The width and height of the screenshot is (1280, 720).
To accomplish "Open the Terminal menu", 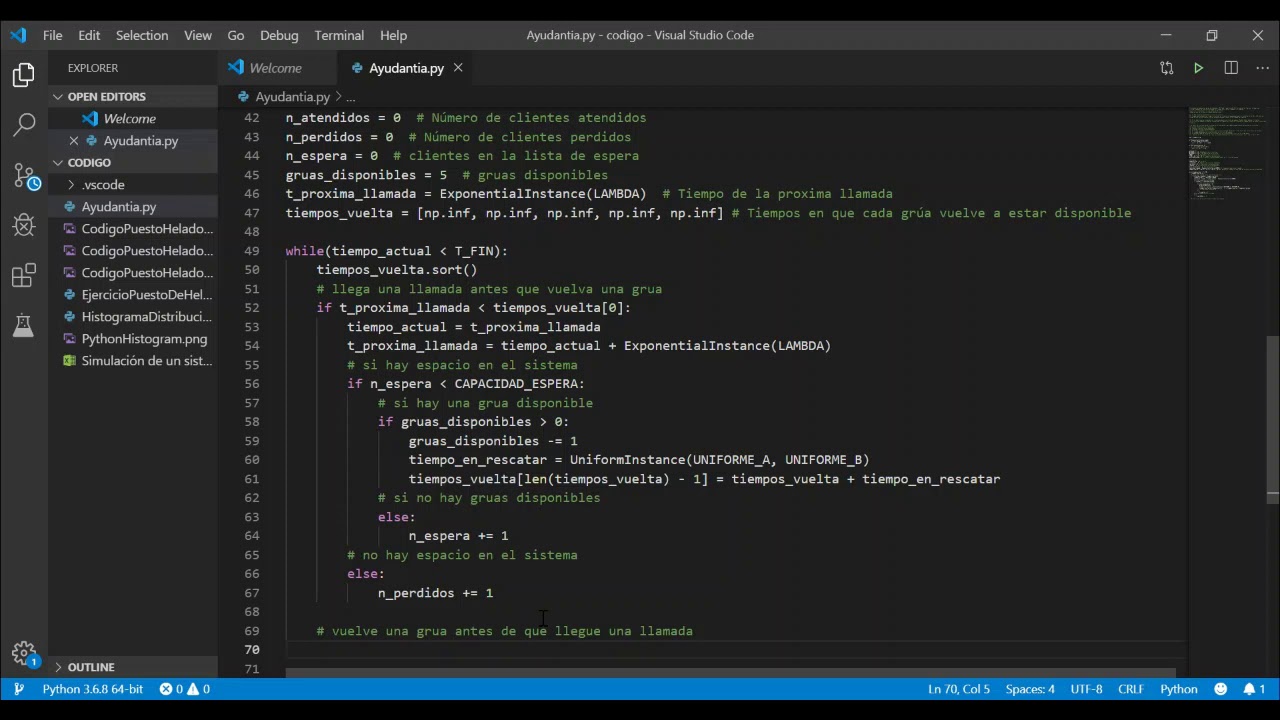I will (339, 35).
